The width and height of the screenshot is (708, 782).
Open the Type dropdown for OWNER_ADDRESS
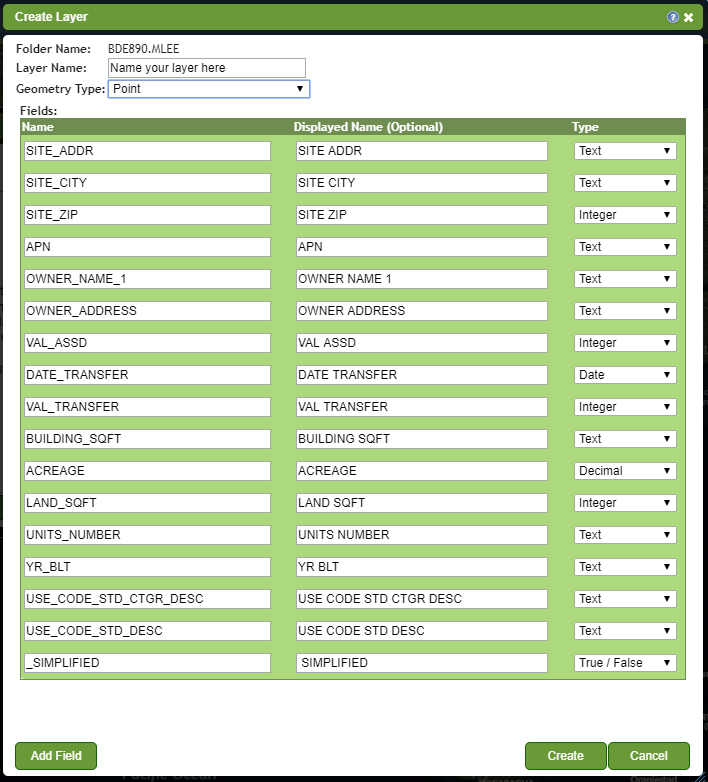tap(625, 310)
